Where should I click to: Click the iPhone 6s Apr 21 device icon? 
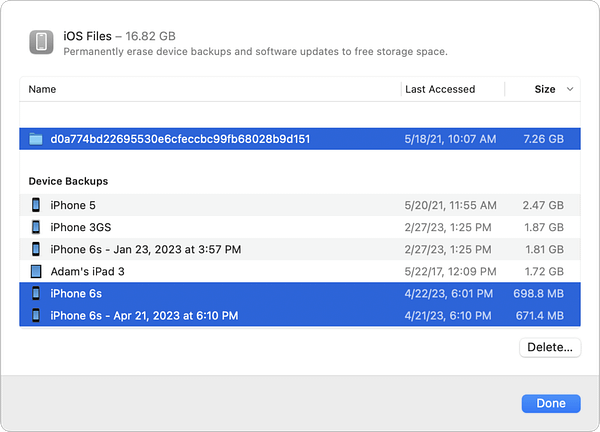[x=37, y=315]
